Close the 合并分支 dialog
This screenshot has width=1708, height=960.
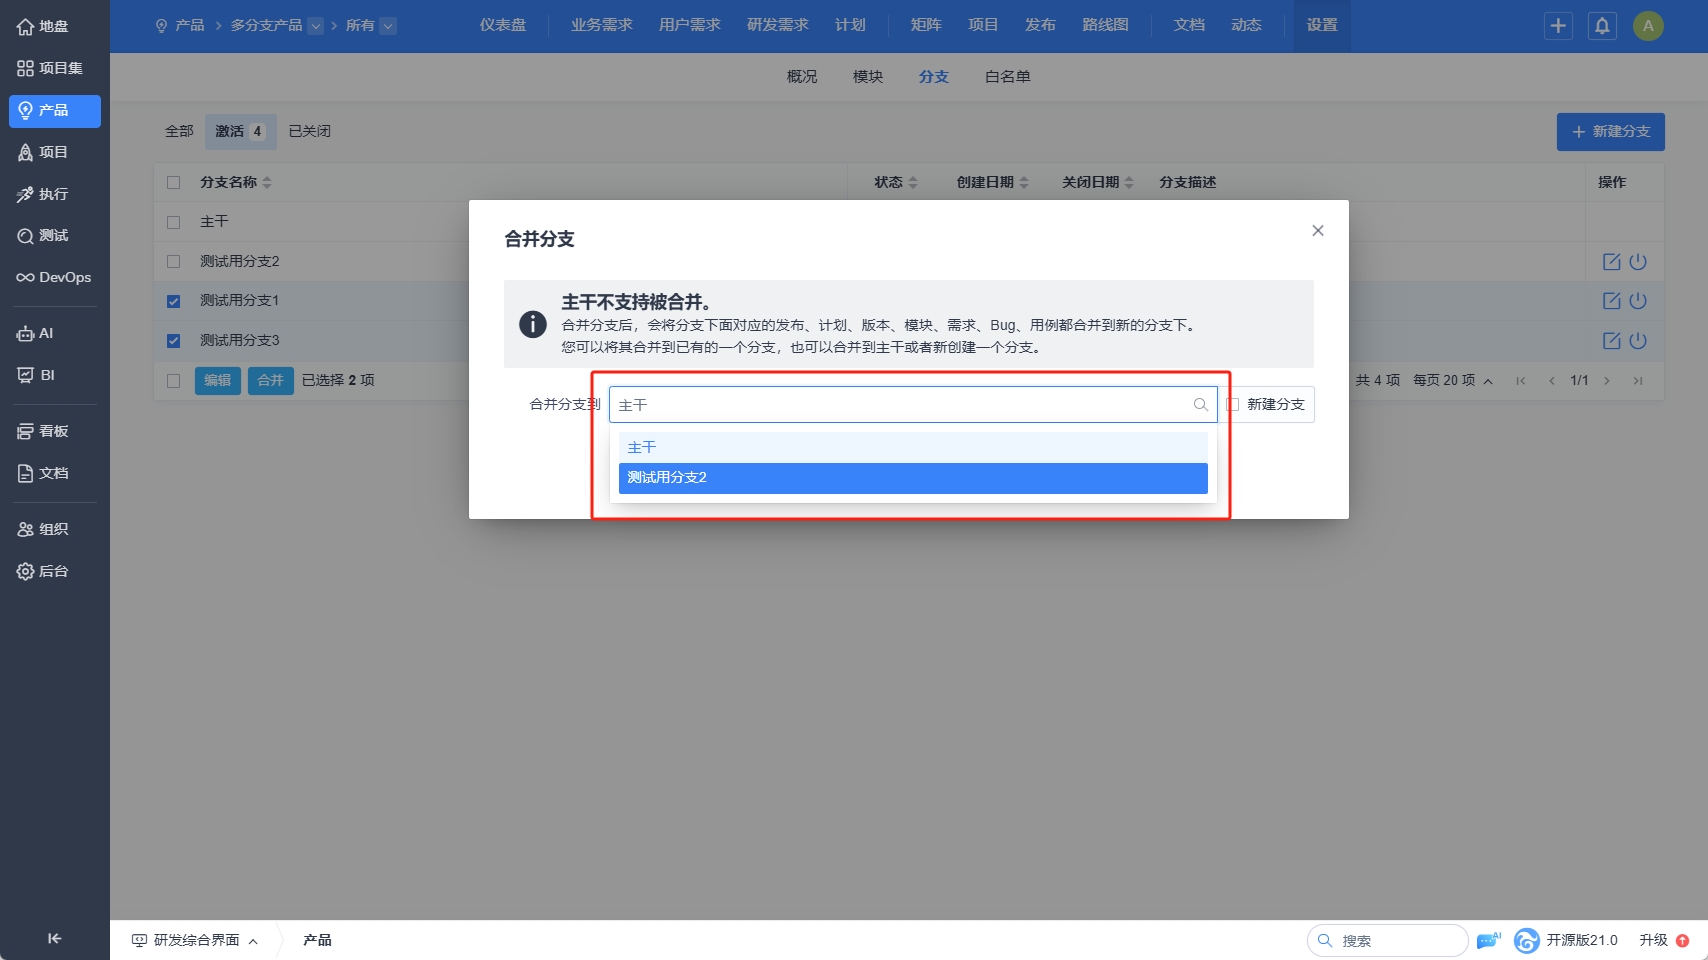tap(1318, 231)
